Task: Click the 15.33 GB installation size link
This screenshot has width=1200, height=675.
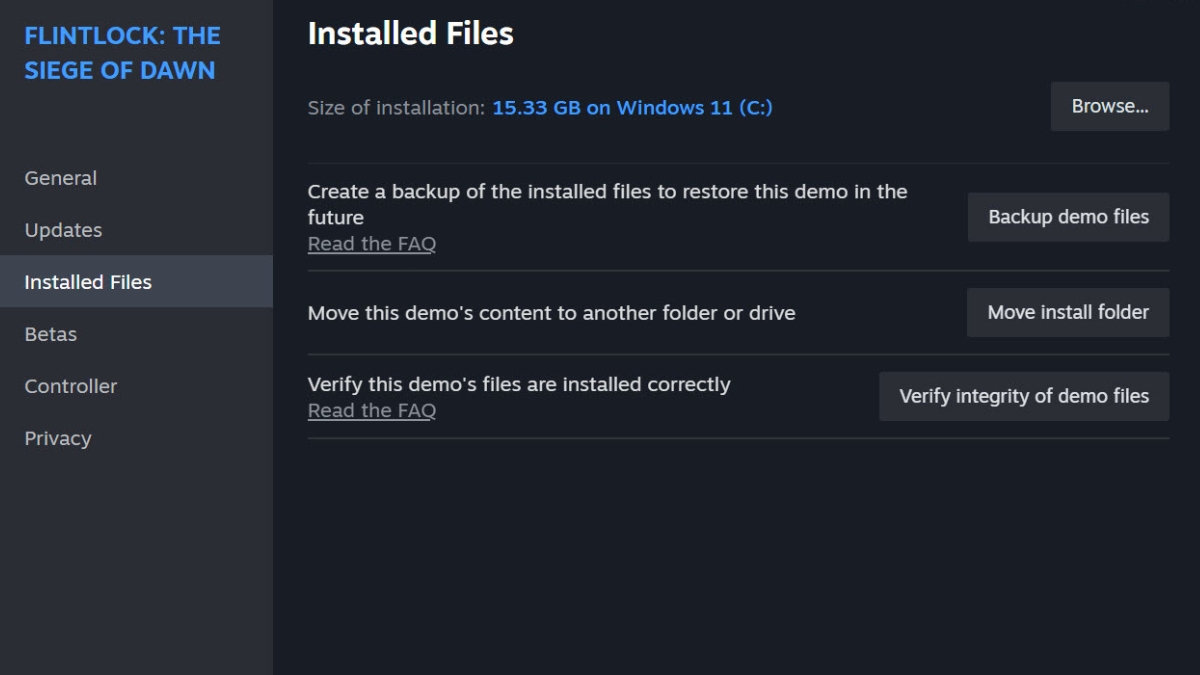Action: click(631, 107)
